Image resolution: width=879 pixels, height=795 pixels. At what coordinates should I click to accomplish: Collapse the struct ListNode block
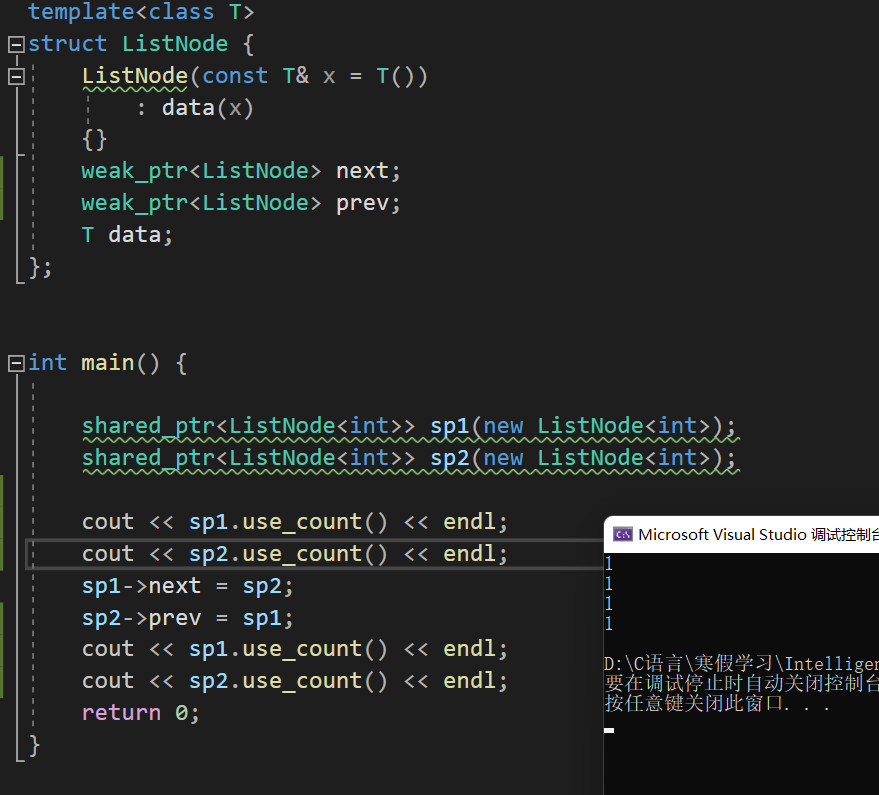pos(14,43)
